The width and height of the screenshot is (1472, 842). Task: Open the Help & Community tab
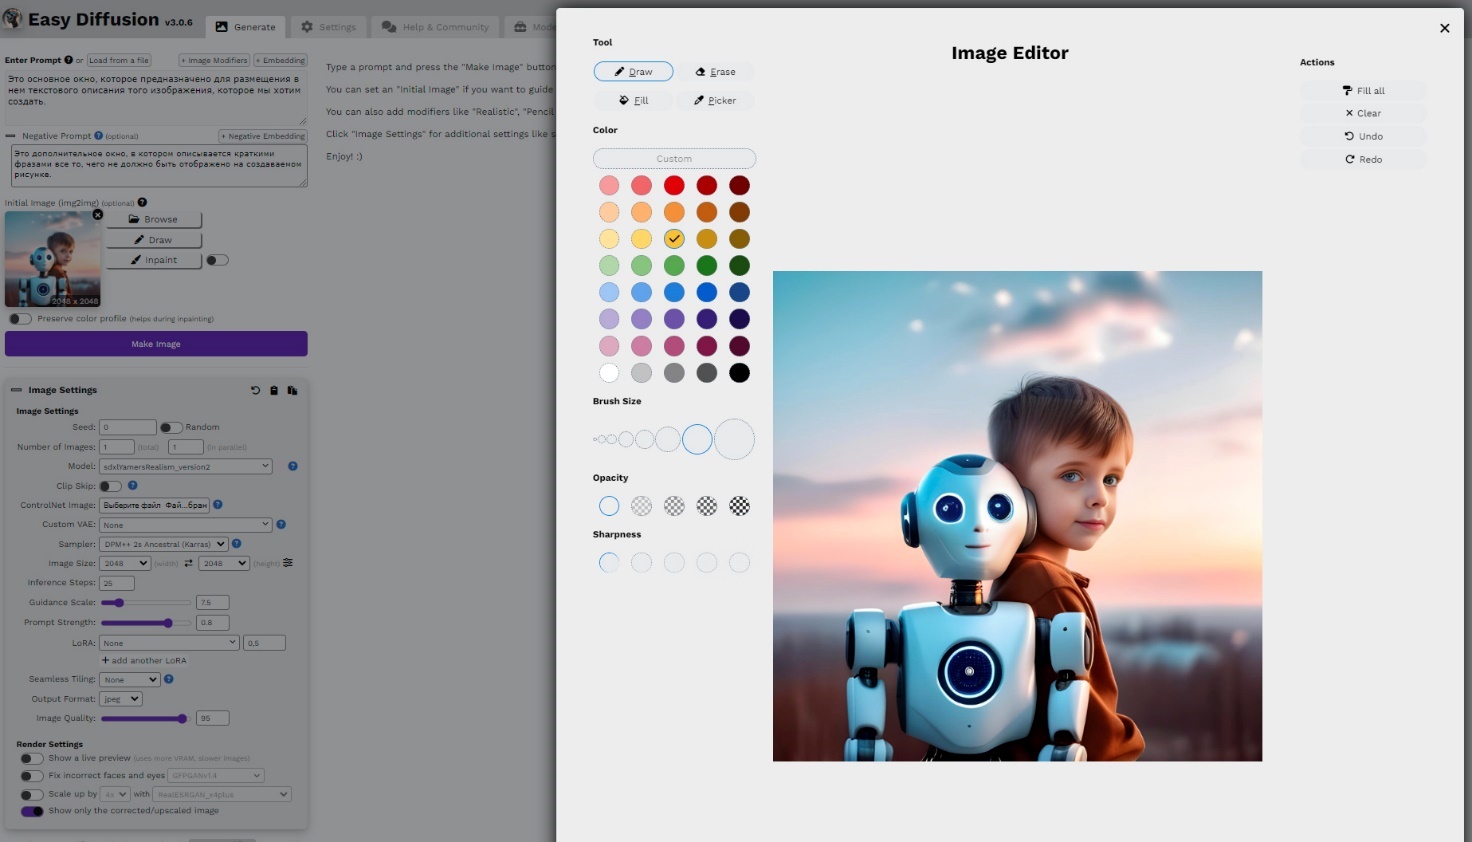coord(436,27)
